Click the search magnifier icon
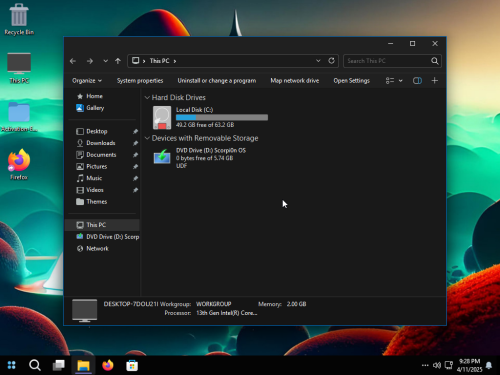Screen dimensions: 500x375 click(x=435, y=61)
